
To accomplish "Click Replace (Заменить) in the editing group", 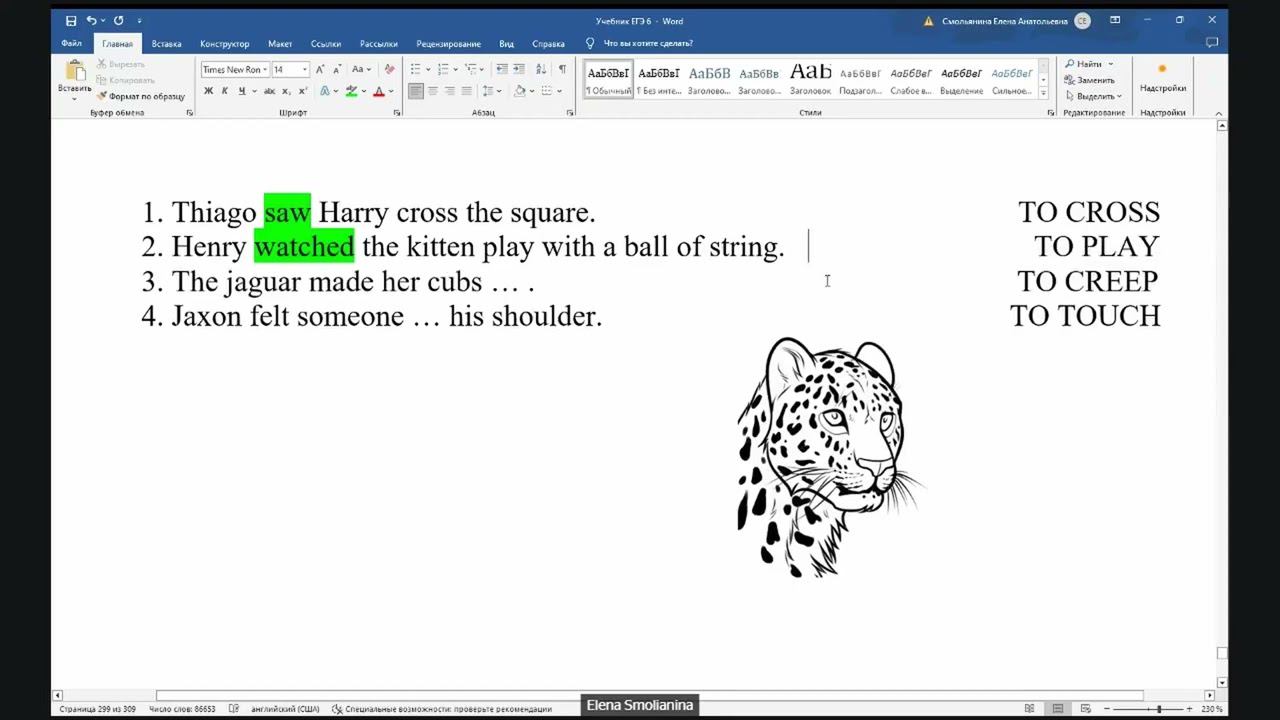I will tap(1090, 80).
